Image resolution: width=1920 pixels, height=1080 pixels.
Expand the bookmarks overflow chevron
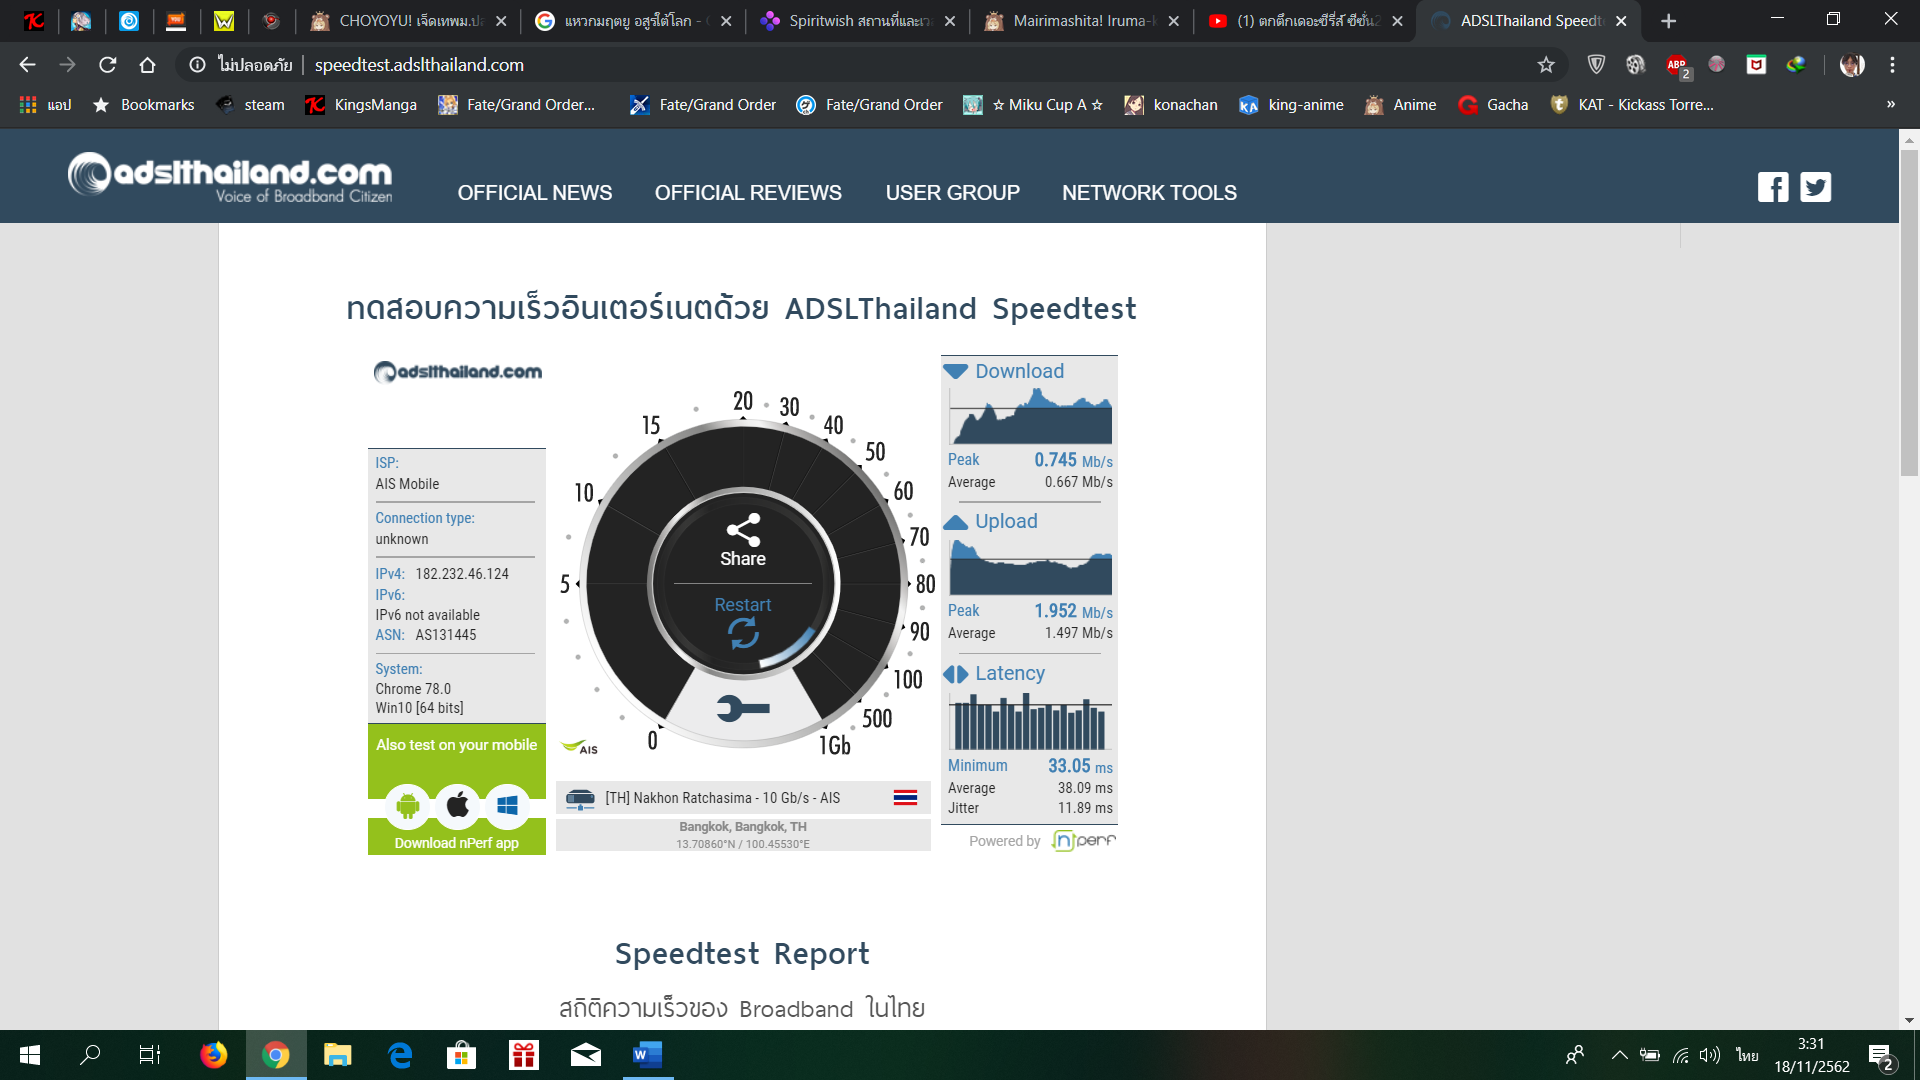(x=1891, y=104)
